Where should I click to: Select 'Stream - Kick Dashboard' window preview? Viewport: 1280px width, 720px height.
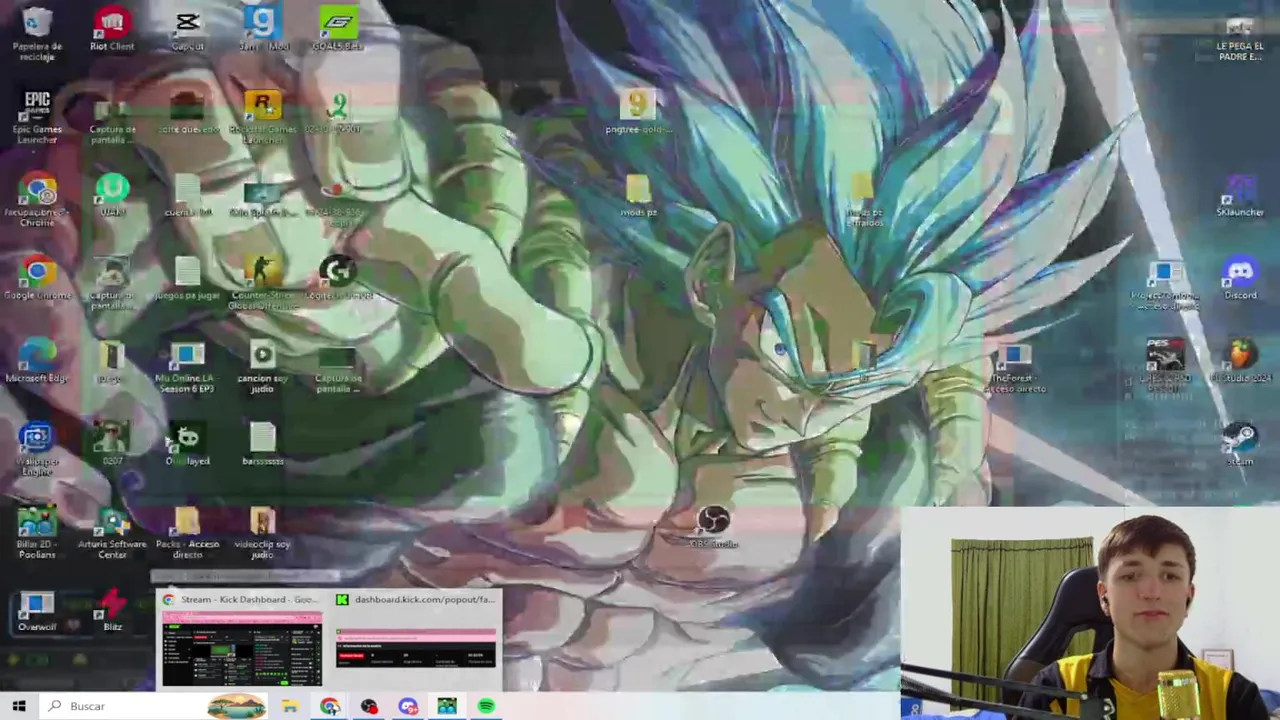pyautogui.click(x=241, y=640)
